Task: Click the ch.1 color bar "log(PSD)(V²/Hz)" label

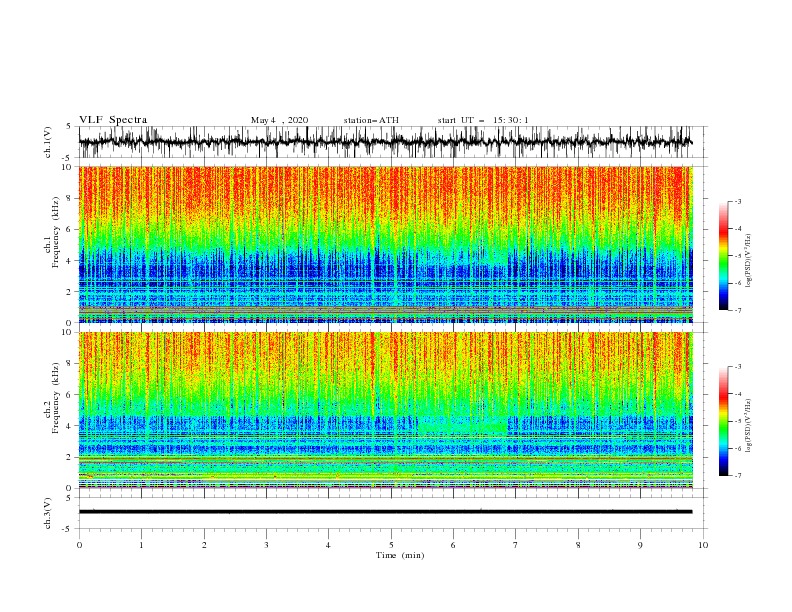Action: point(748,261)
